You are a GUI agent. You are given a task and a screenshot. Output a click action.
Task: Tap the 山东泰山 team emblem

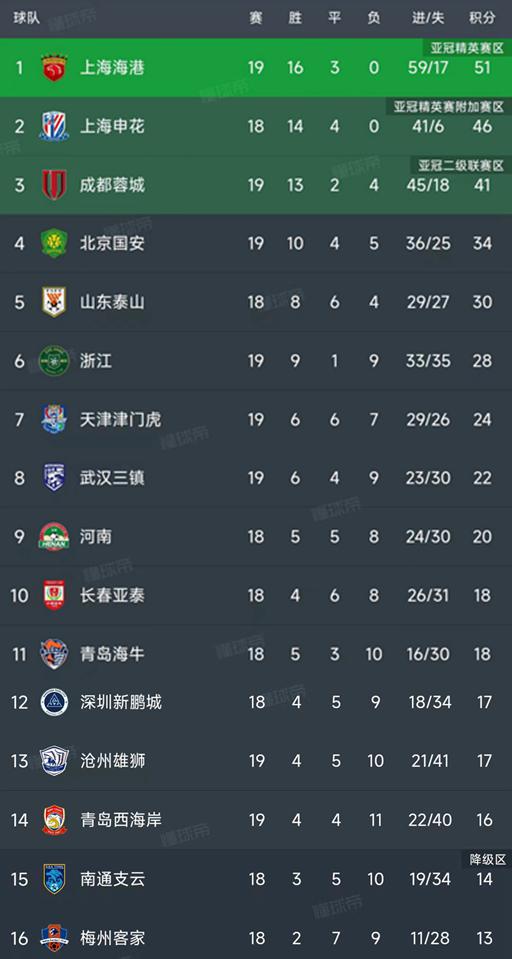(54, 302)
